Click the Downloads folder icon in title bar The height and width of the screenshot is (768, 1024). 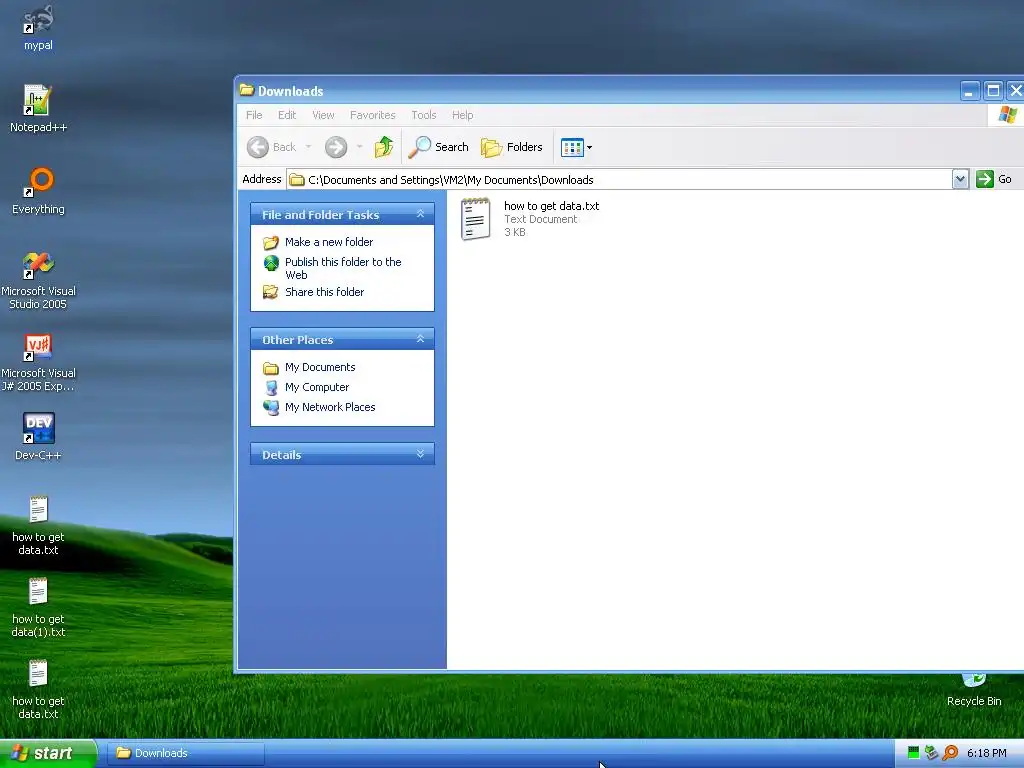[x=246, y=90]
